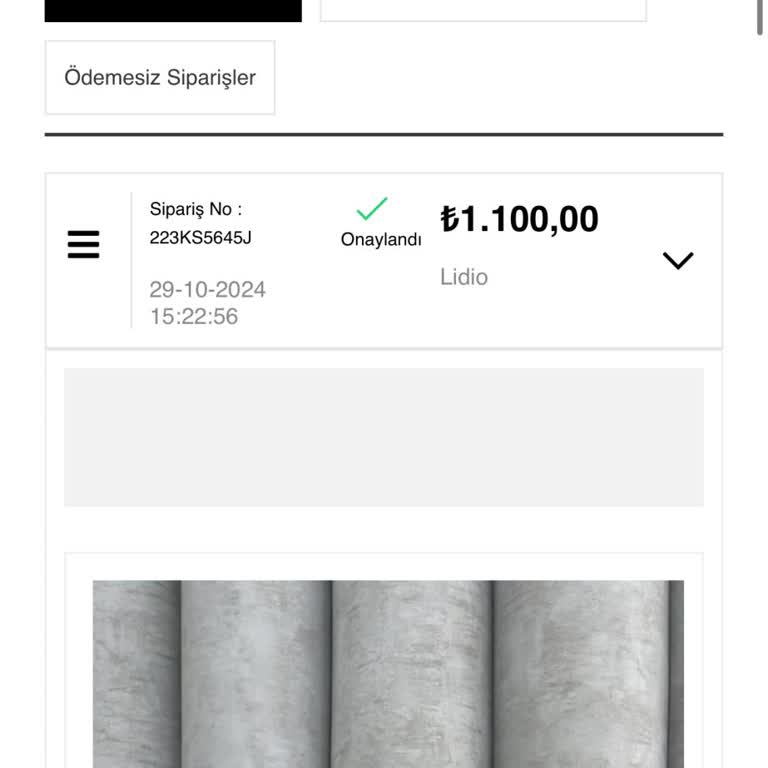The image size is (768, 768).
Task: Click the order time 15:22:56
Action: click(x=194, y=317)
